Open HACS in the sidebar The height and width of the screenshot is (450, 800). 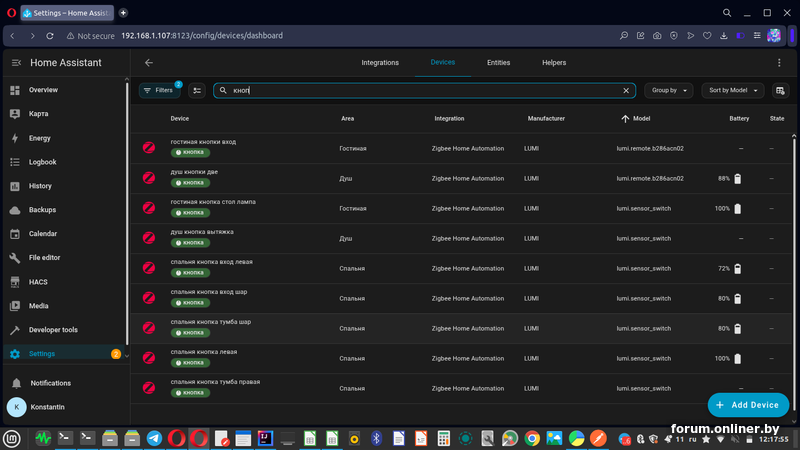[38, 282]
